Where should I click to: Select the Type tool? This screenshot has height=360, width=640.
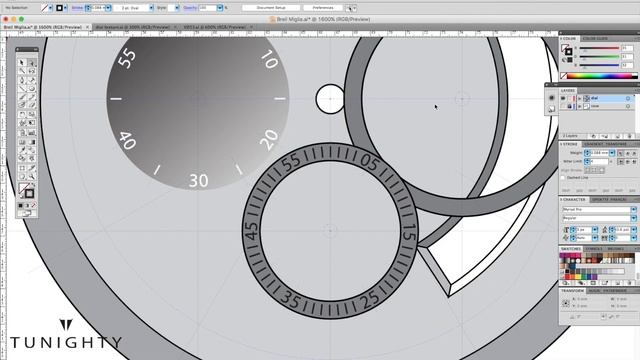(31, 80)
